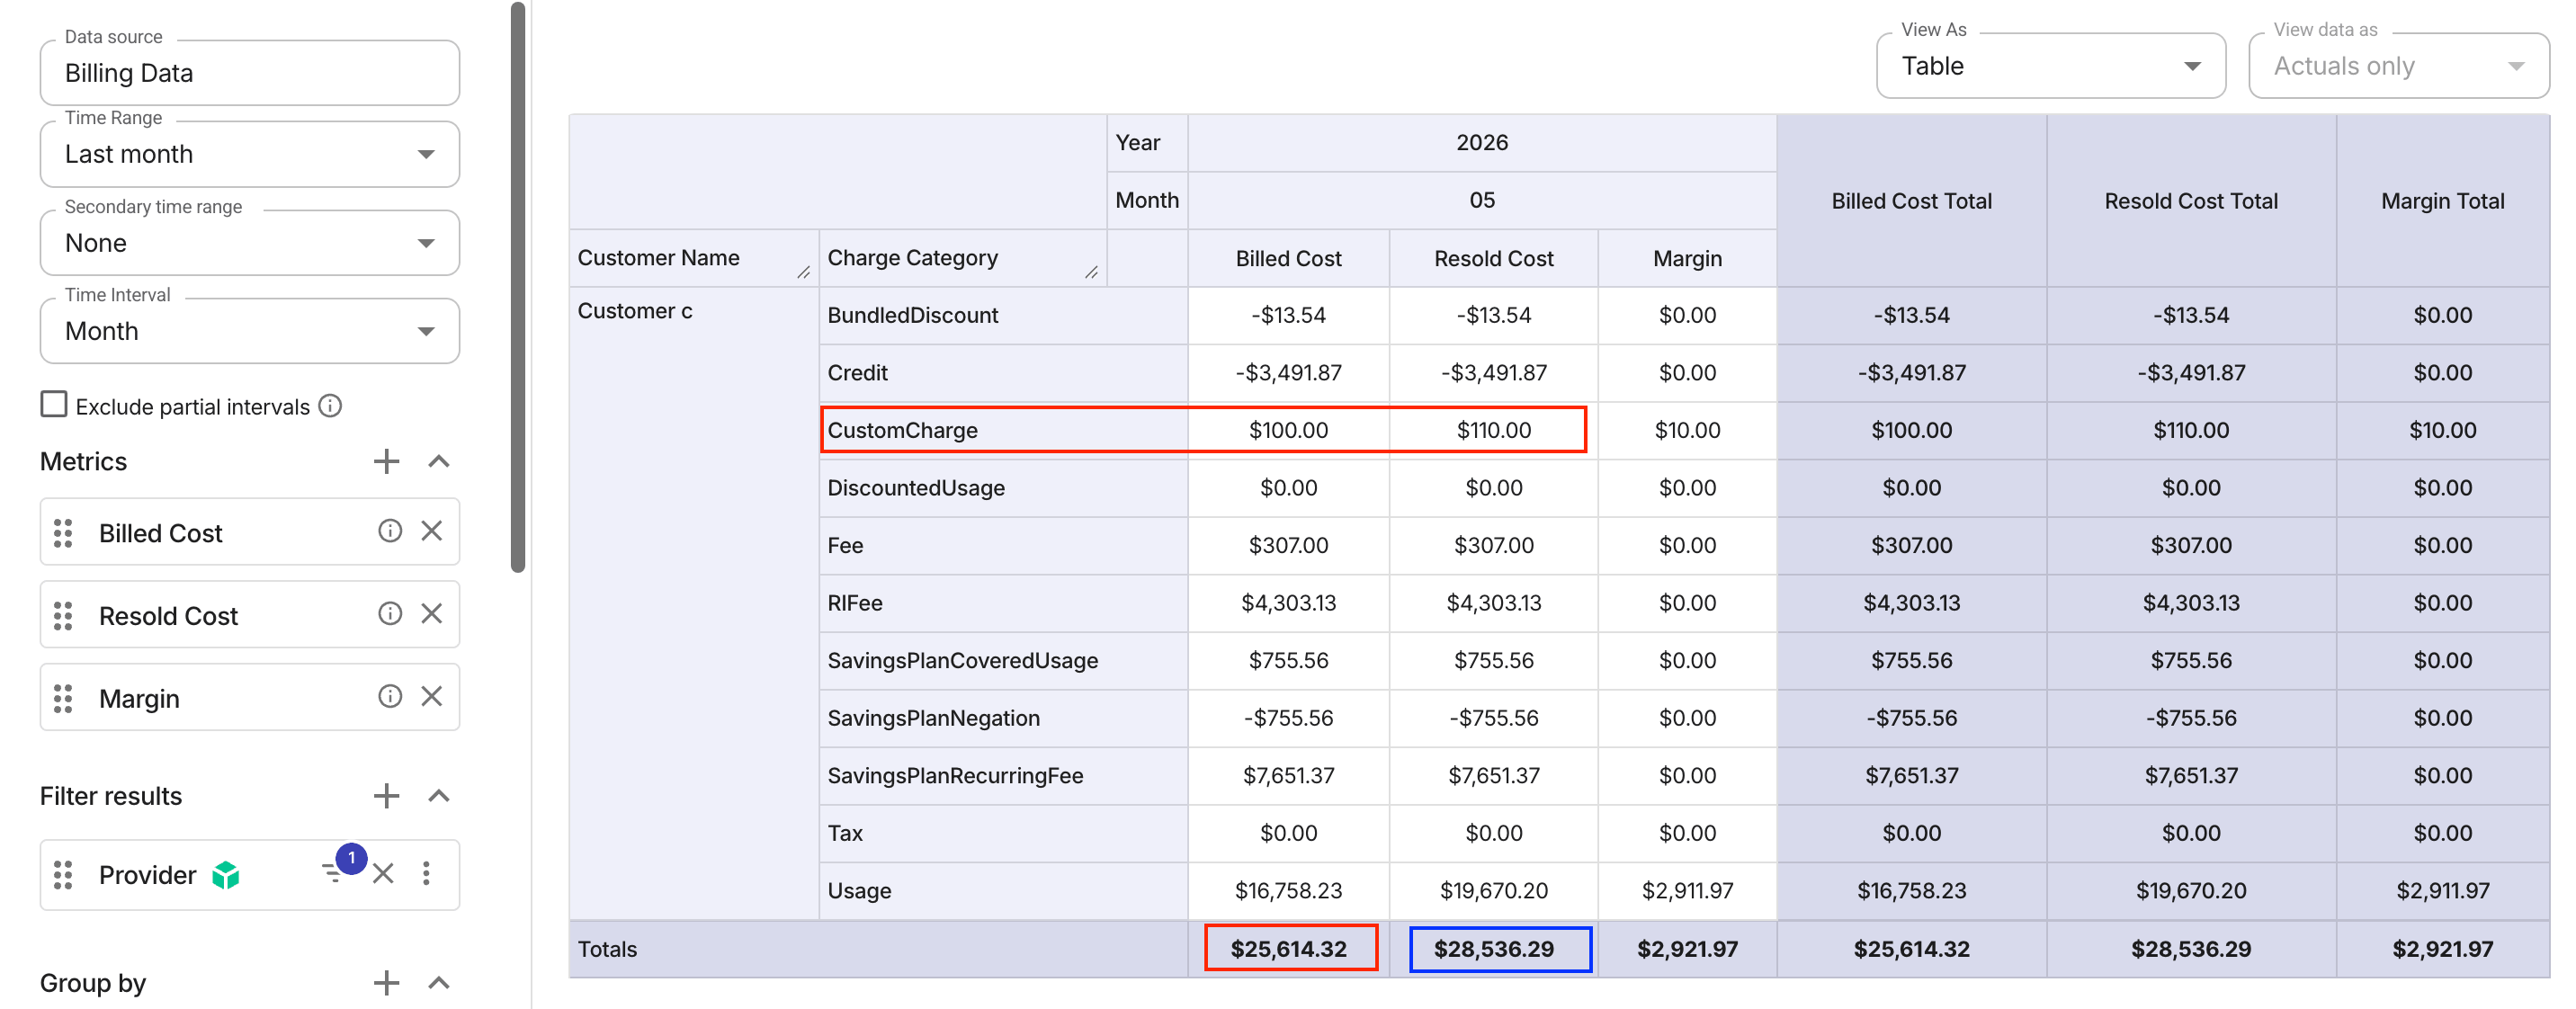This screenshot has height=1009, width=2576.
Task: Enable Exclude partial intervals checkbox
Action: pyautogui.click(x=54, y=405)
